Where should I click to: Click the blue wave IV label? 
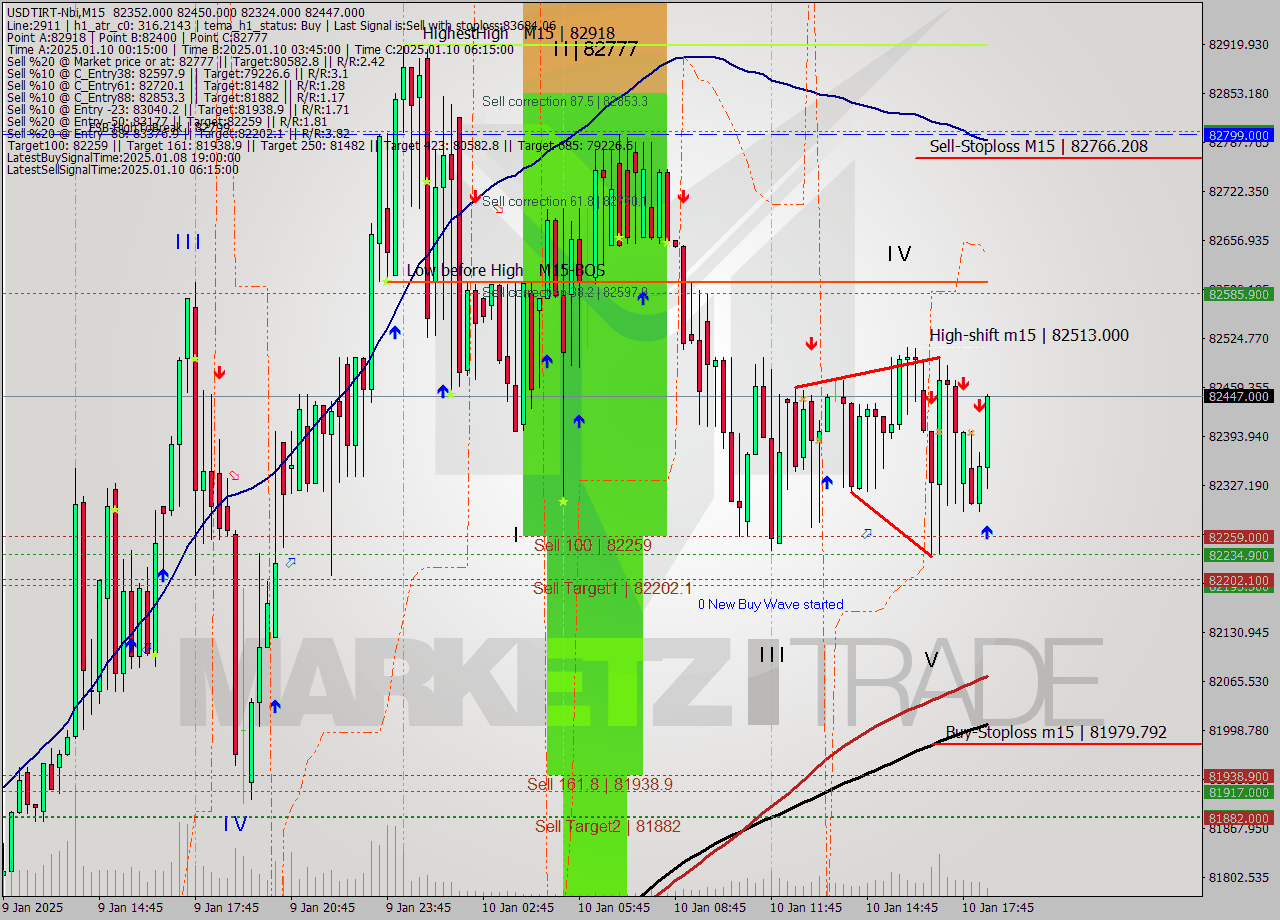point(235,824)
